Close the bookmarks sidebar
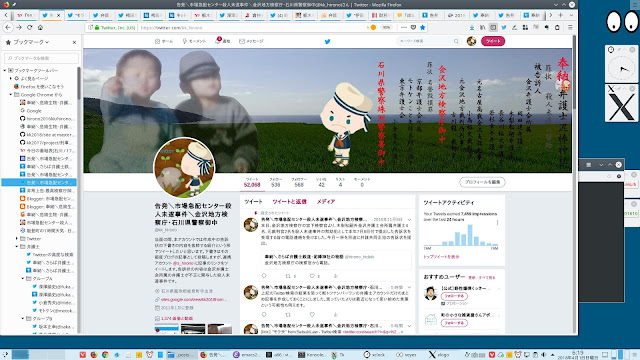 coord(74,42)
